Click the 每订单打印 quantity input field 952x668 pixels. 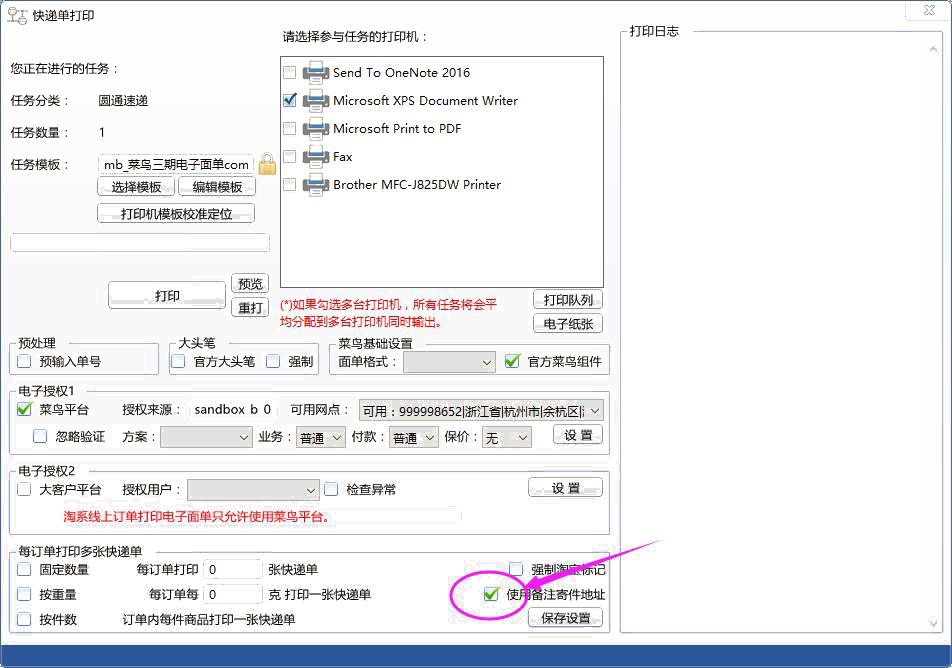coord(232,570)
